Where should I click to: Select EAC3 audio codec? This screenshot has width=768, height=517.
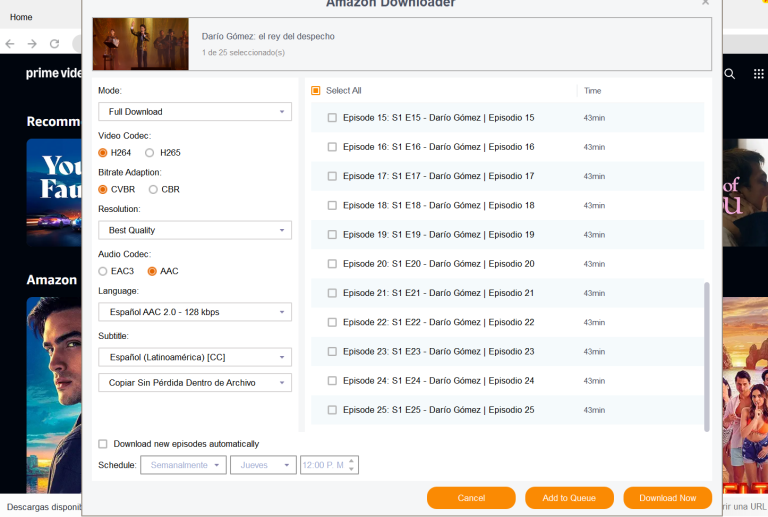point(103,271)
